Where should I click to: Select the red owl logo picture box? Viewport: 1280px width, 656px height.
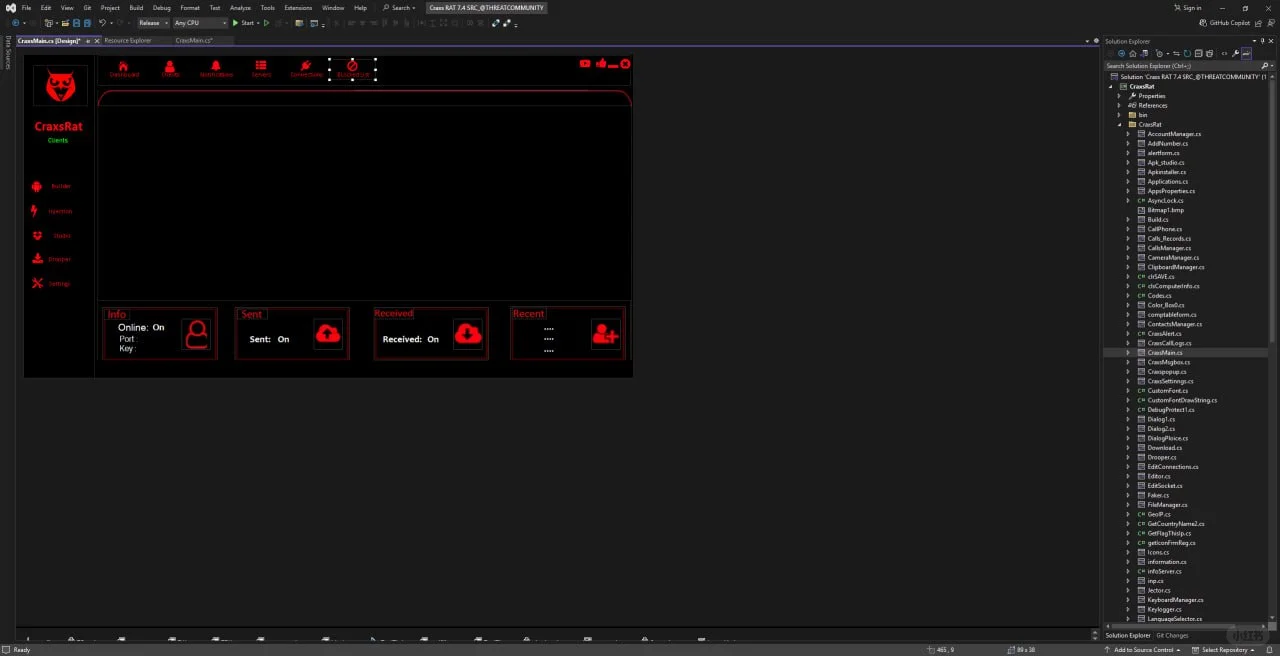60,86
